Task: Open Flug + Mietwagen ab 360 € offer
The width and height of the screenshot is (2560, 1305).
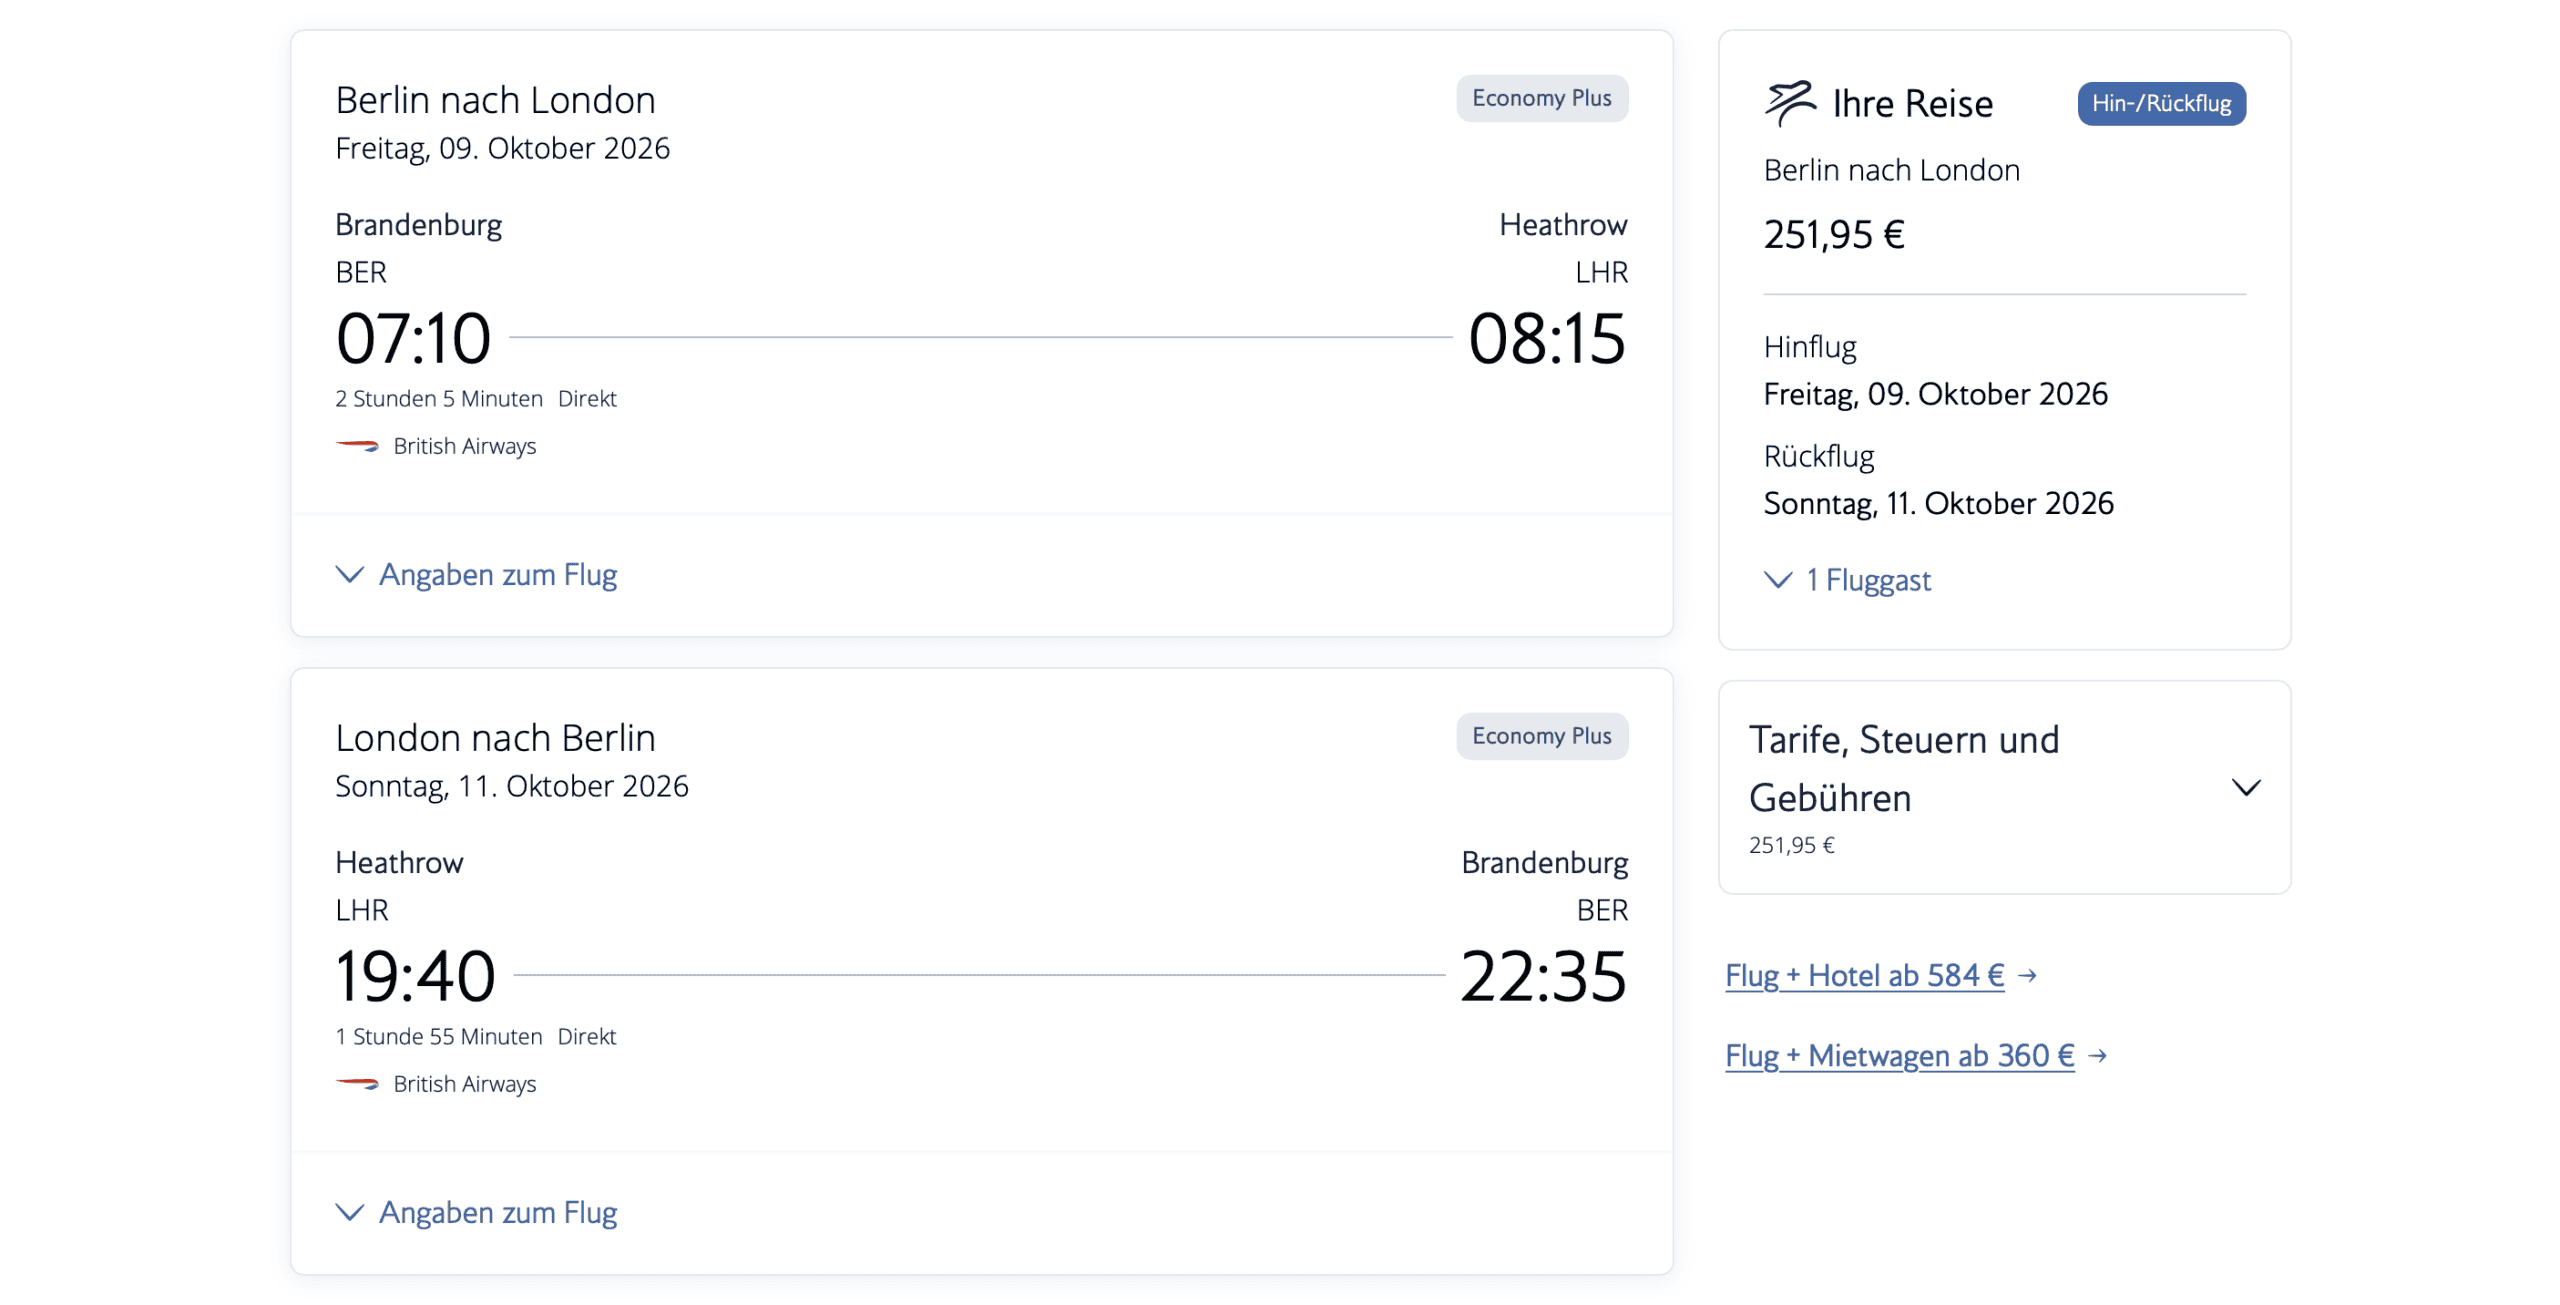Action: pos(1900,1056)
